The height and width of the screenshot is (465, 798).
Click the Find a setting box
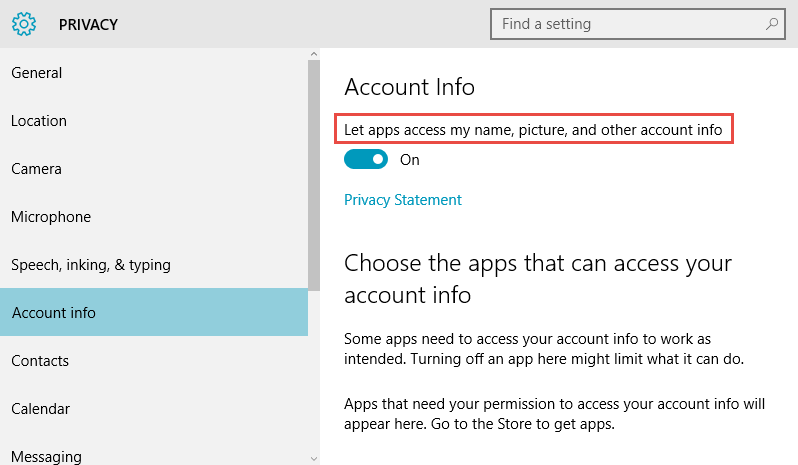[x=638, y=24]
